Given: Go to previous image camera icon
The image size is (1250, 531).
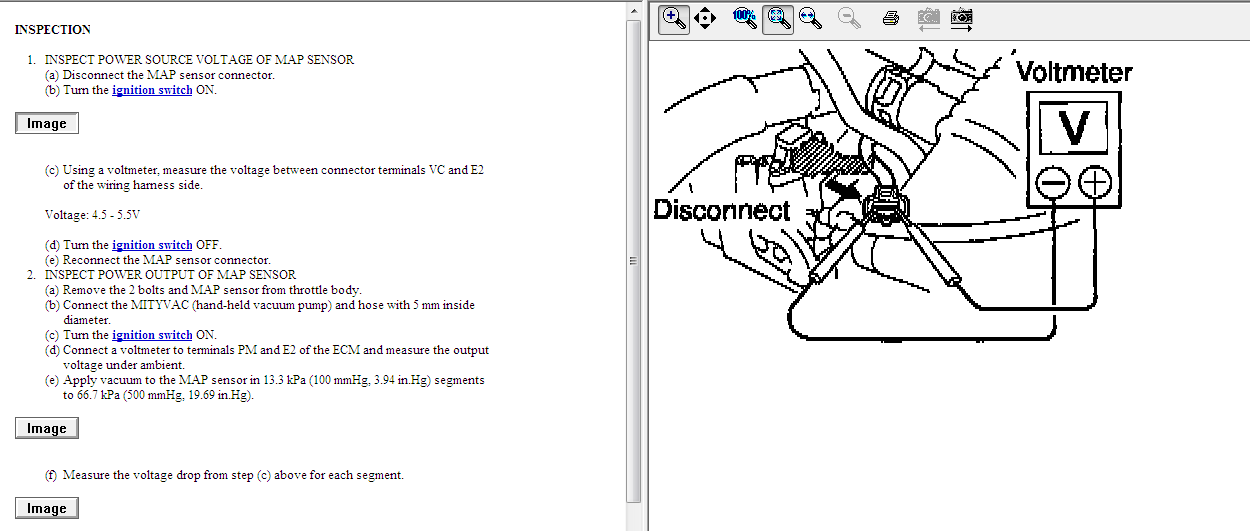Looking at the screenshot, I should coord(929,19).
